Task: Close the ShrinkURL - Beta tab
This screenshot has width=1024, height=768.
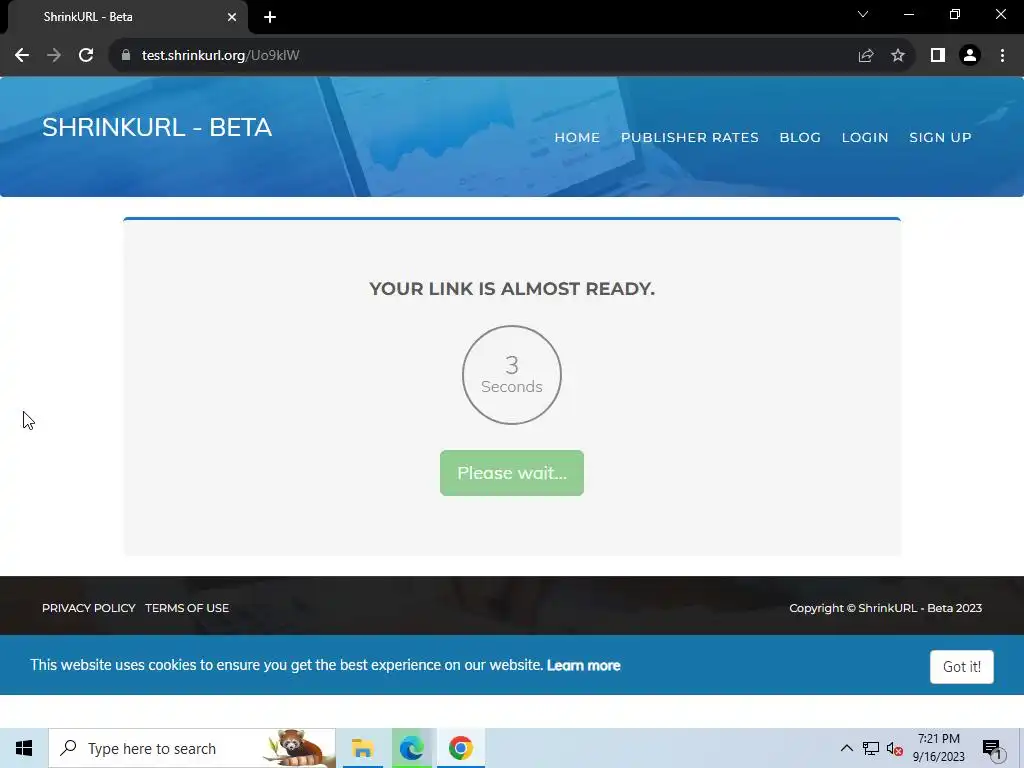Action: pos(232,17)
